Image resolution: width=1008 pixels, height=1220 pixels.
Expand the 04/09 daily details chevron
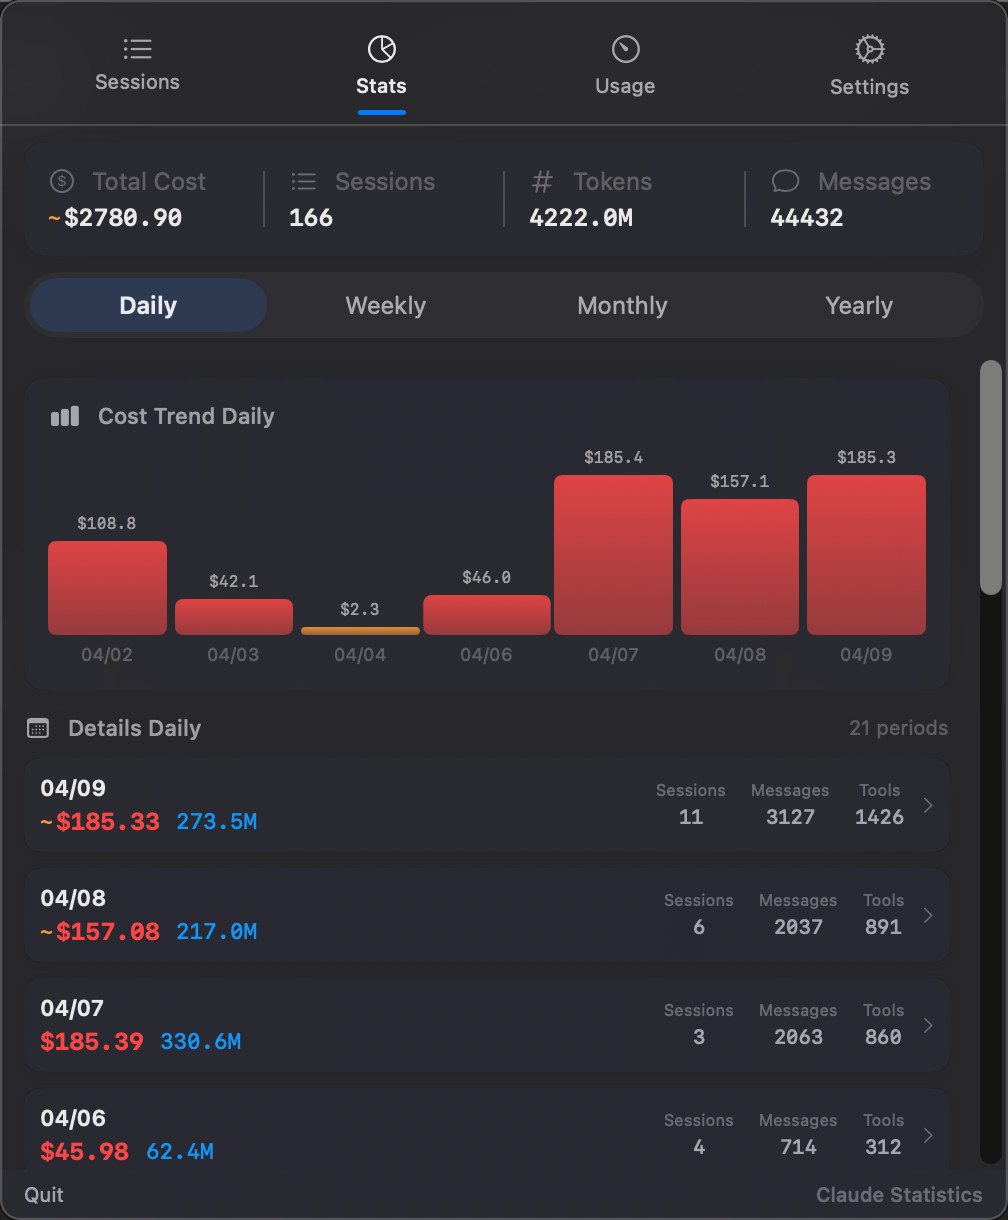click(928, 805)
